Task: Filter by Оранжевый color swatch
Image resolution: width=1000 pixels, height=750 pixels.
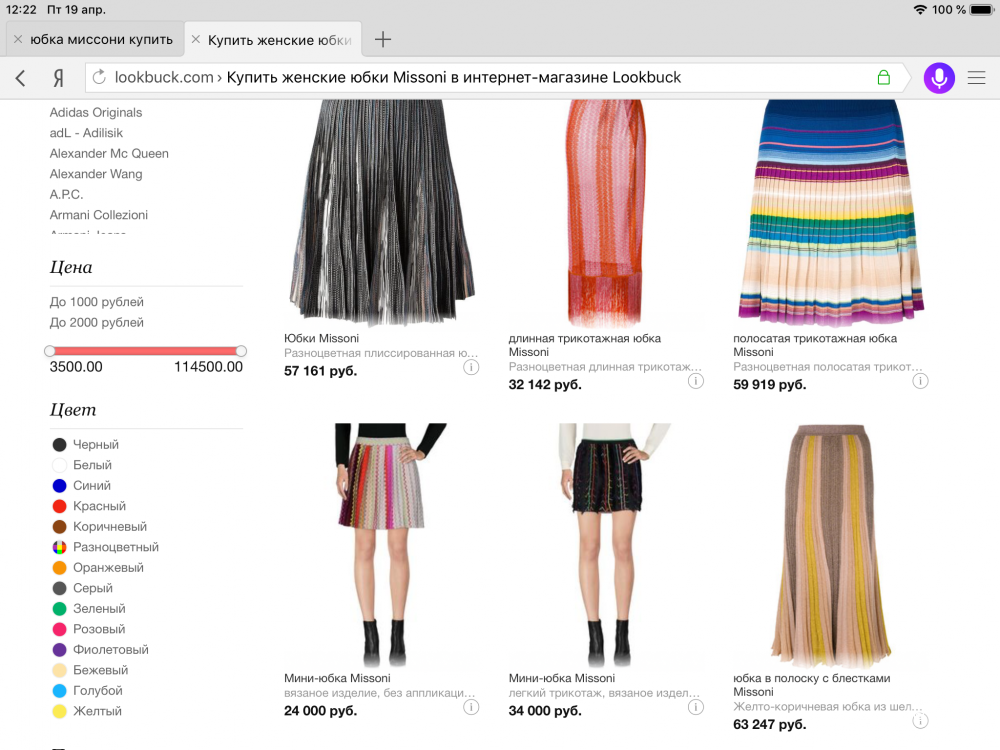Action: point(59,567)
